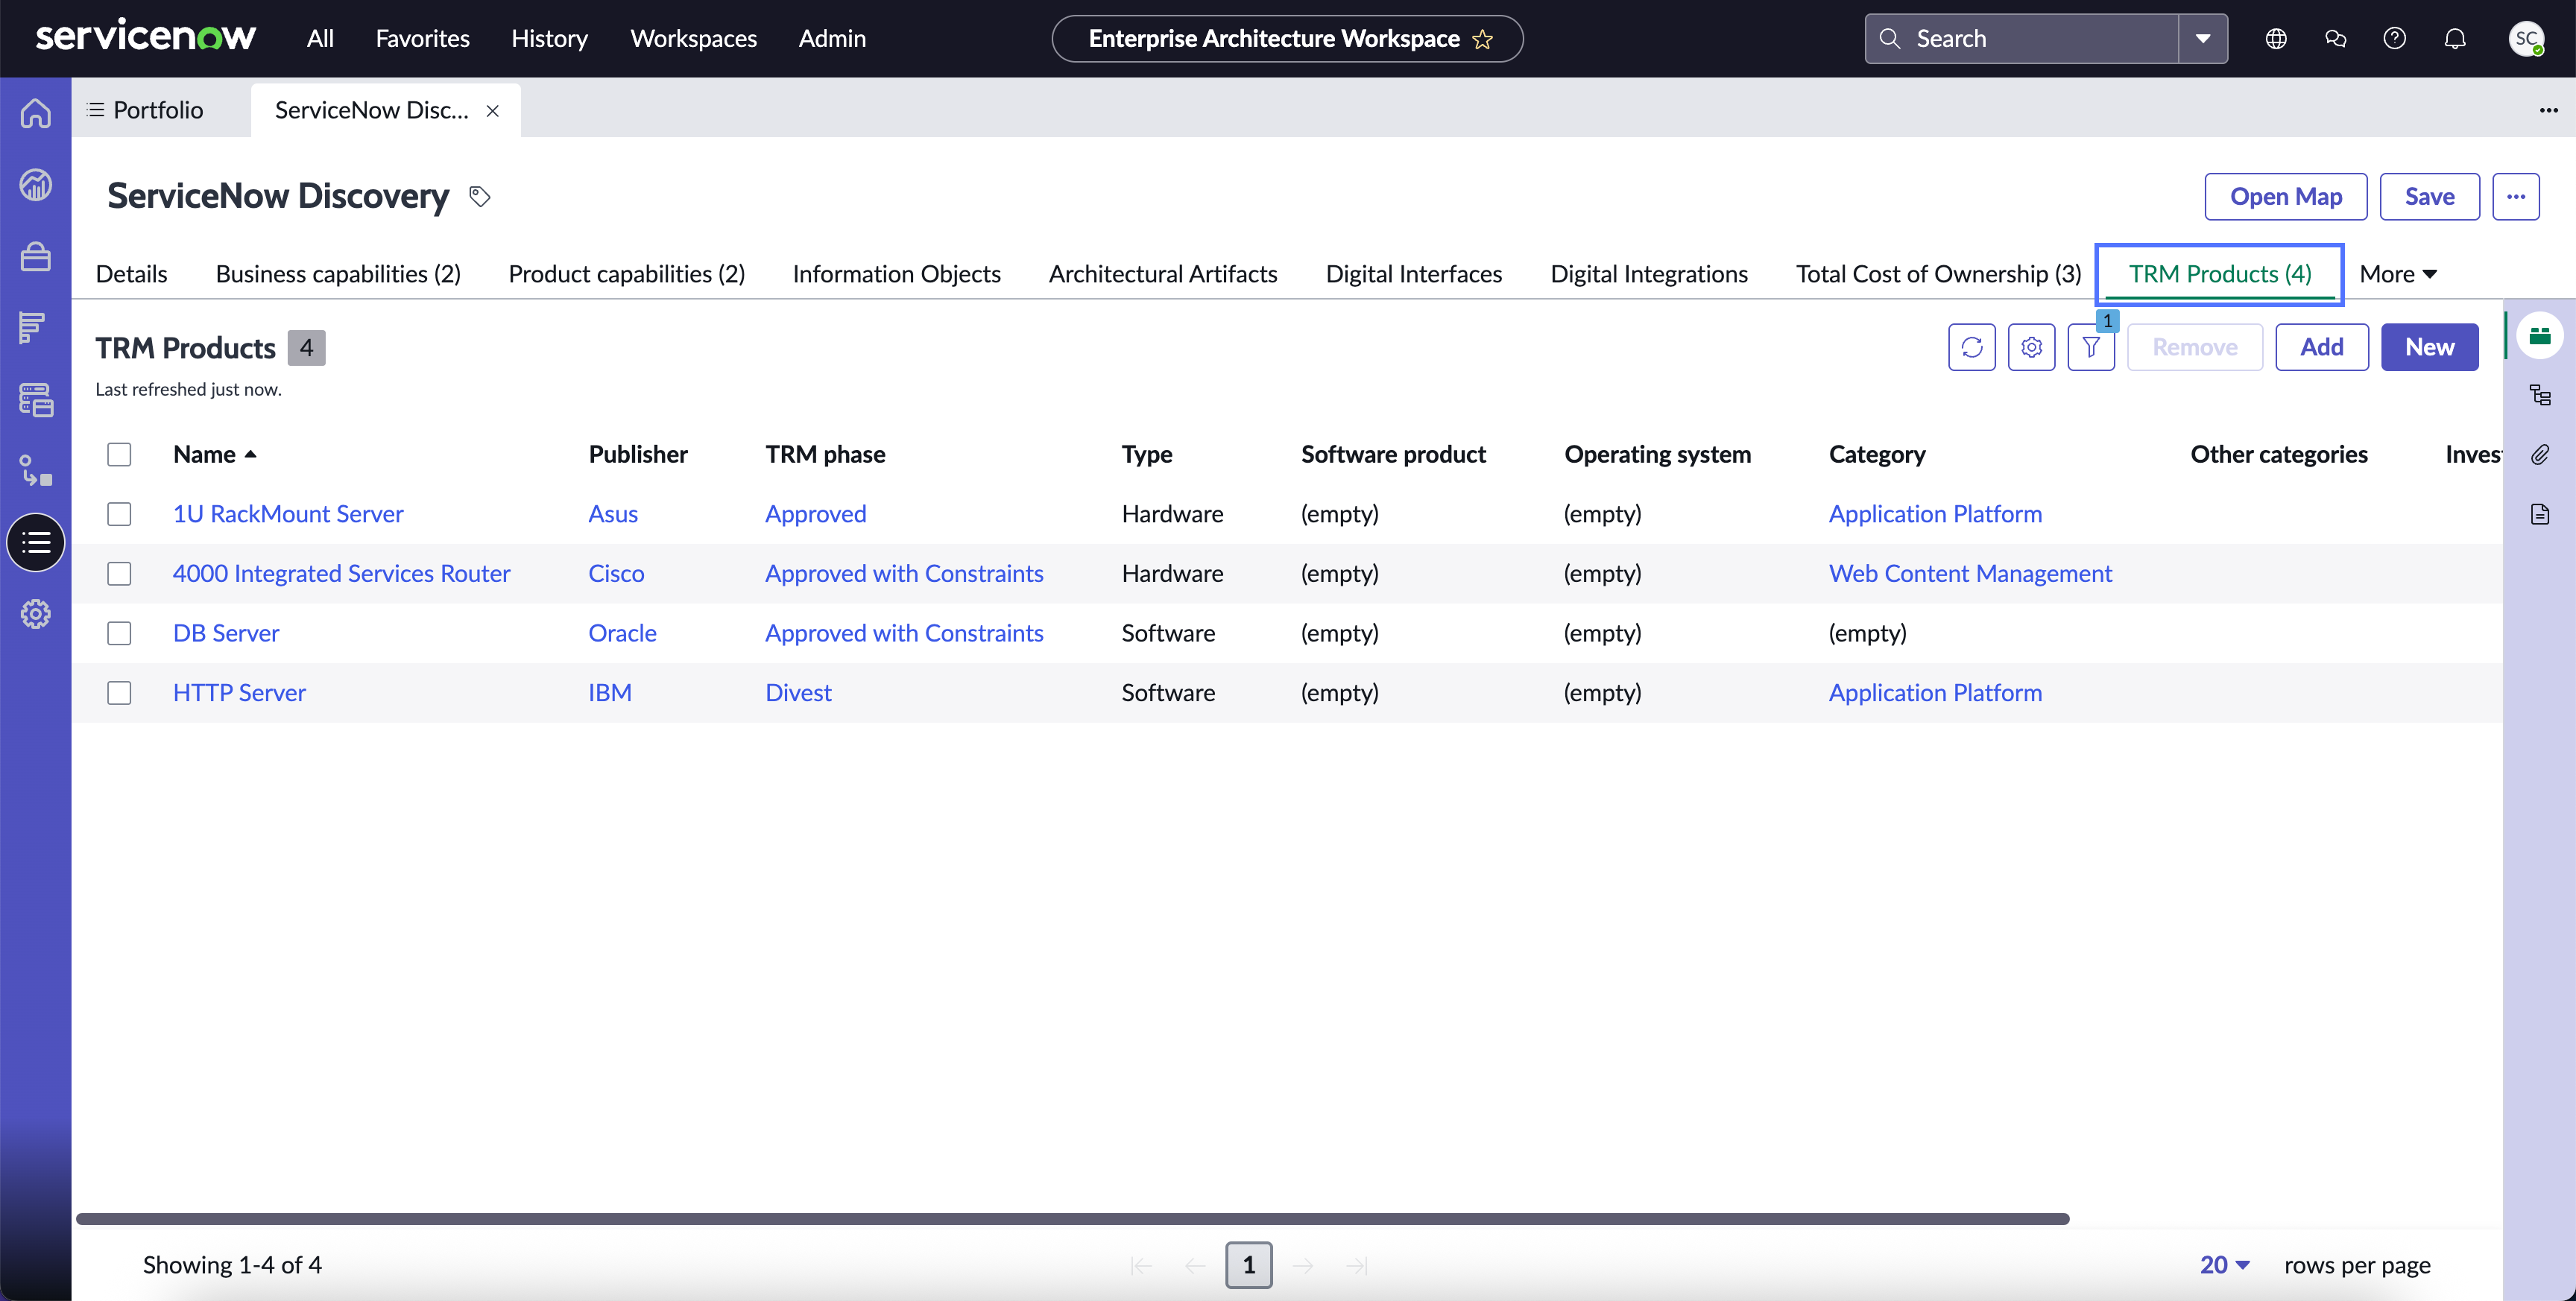This screenshot has height=1301, width=2576.
Task: Sort by the TRM phase column header
Action: (x=825, y=454)
